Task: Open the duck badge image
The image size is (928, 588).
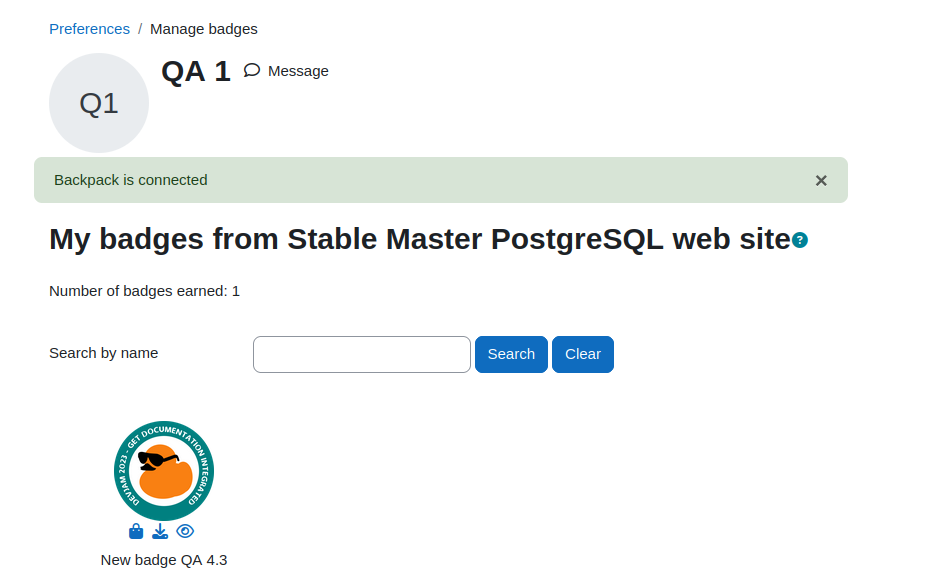Action: tap(164, 471)
